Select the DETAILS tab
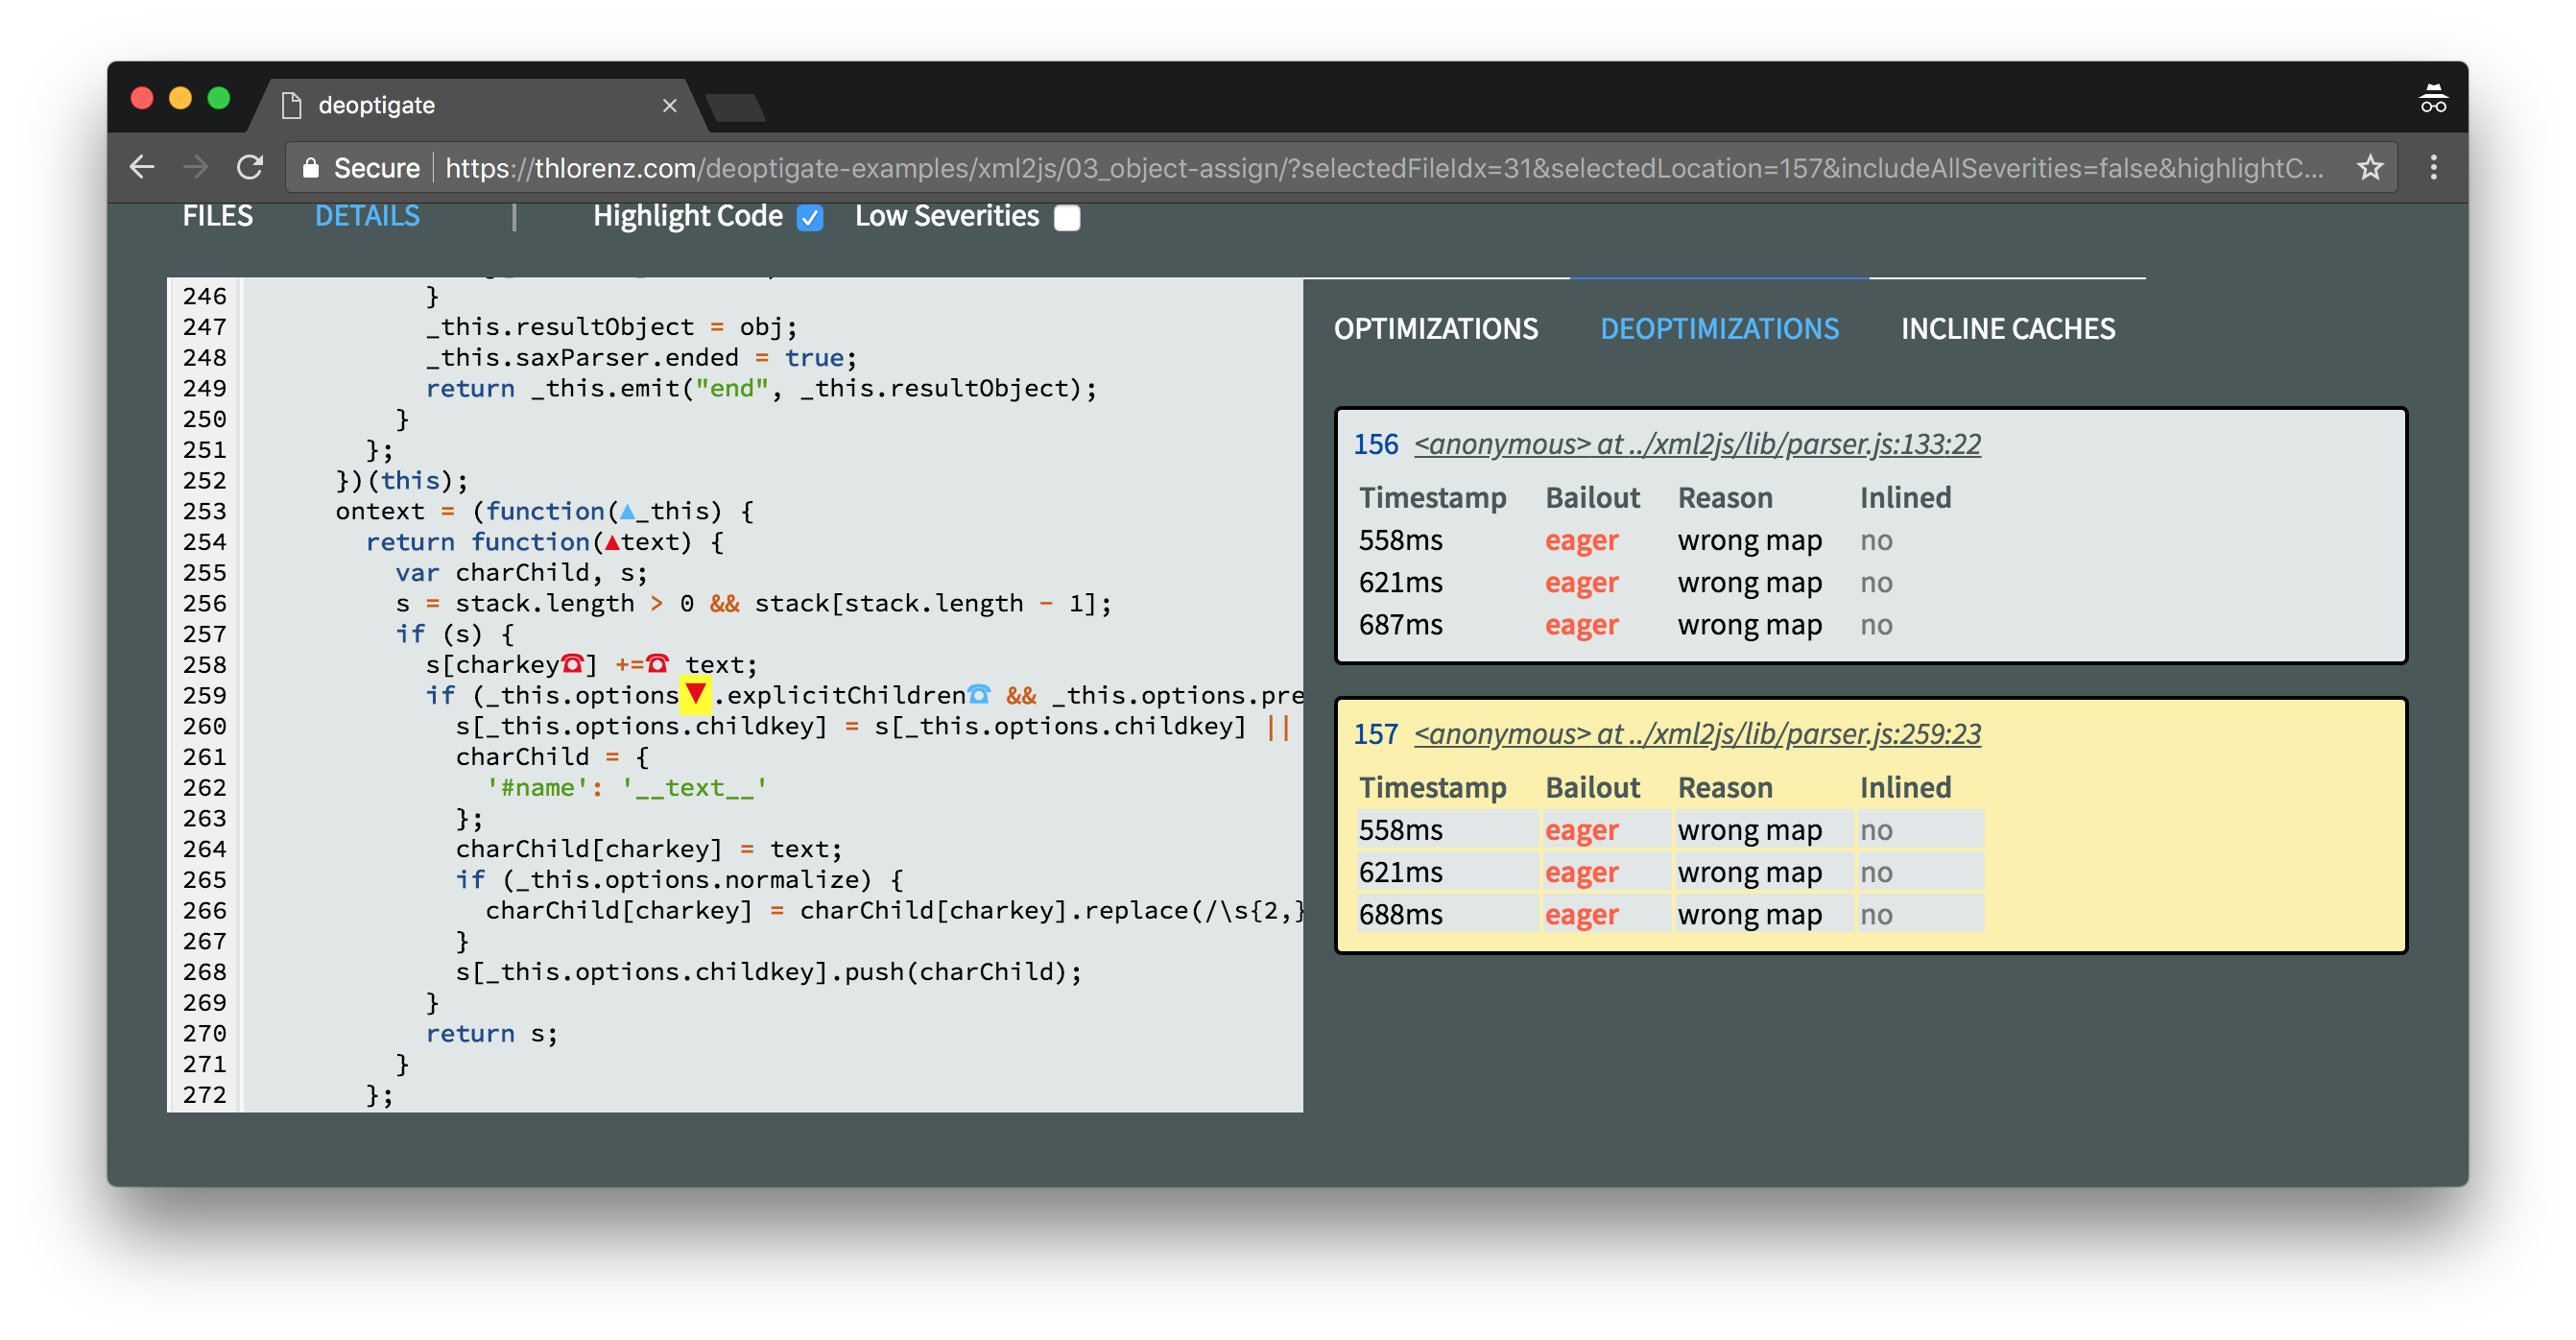This screenshot has width=2576, height=1340. (367, 216)
